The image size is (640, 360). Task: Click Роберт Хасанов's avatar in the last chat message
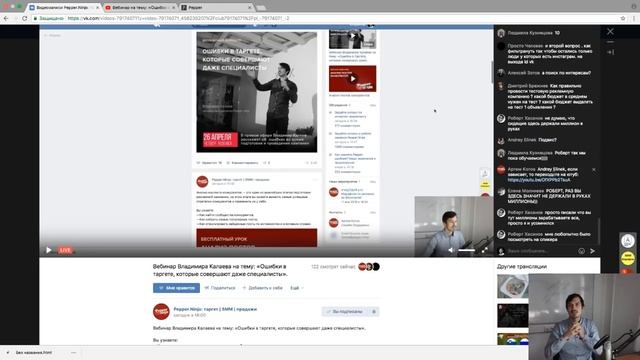point(501,235)
